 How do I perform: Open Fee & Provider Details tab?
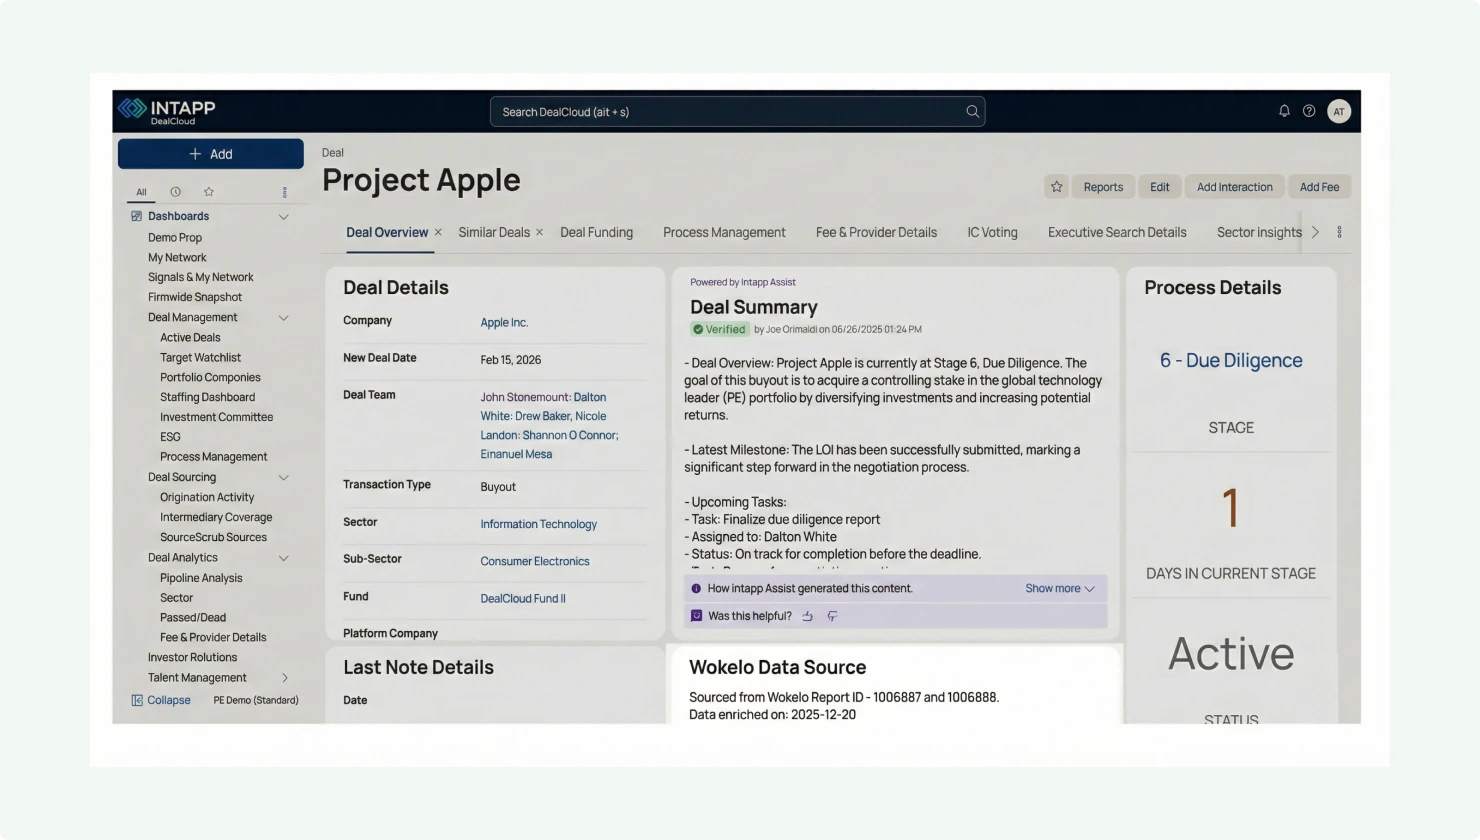point(876,232)
